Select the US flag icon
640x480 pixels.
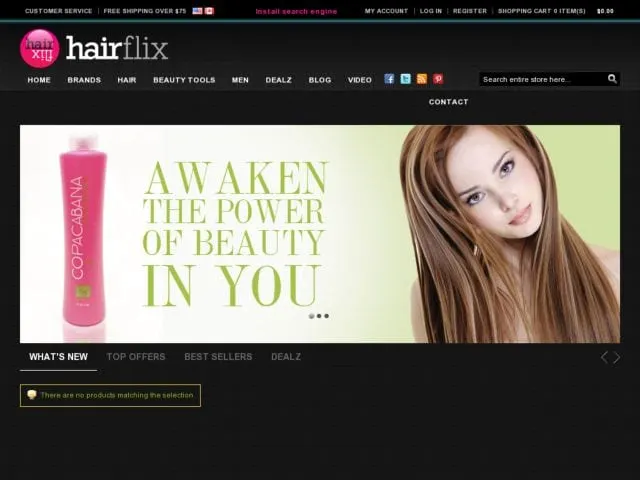tap(198, 11)
